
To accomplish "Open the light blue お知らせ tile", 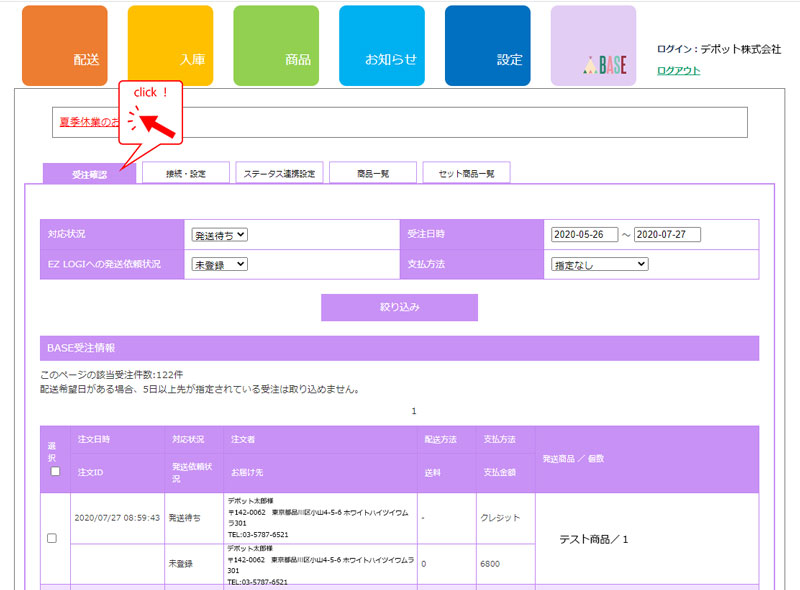I will click(381, 45).
